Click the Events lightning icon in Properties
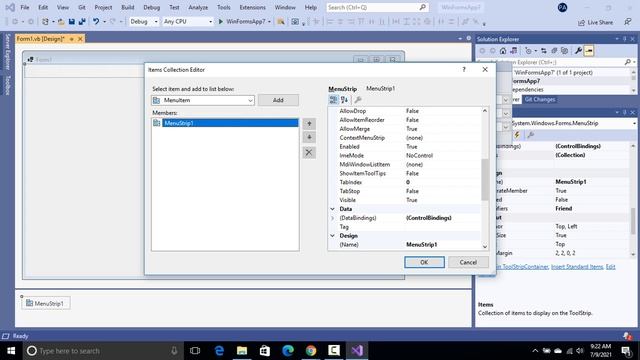Viewport: 640px width, 360px height. point(517,135)
